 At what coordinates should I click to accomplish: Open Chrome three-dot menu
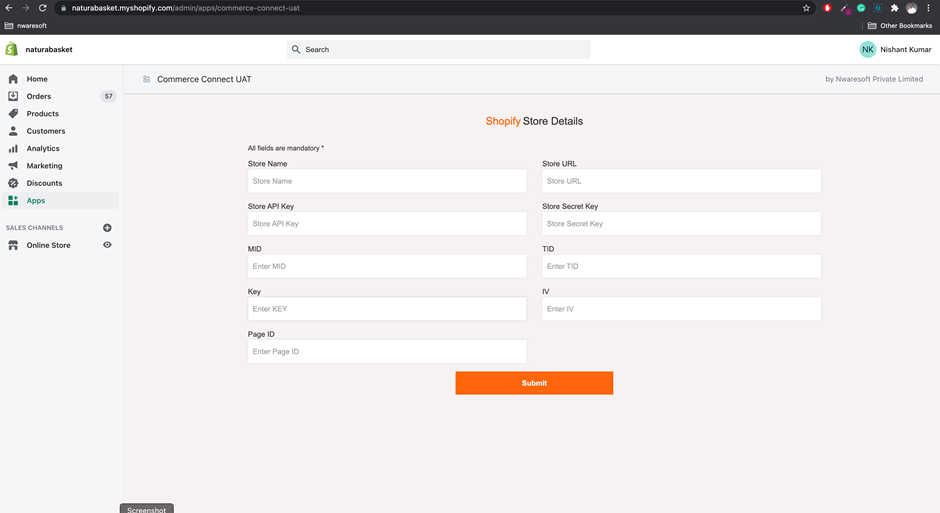pyautogui.click(x=928, y=8)
